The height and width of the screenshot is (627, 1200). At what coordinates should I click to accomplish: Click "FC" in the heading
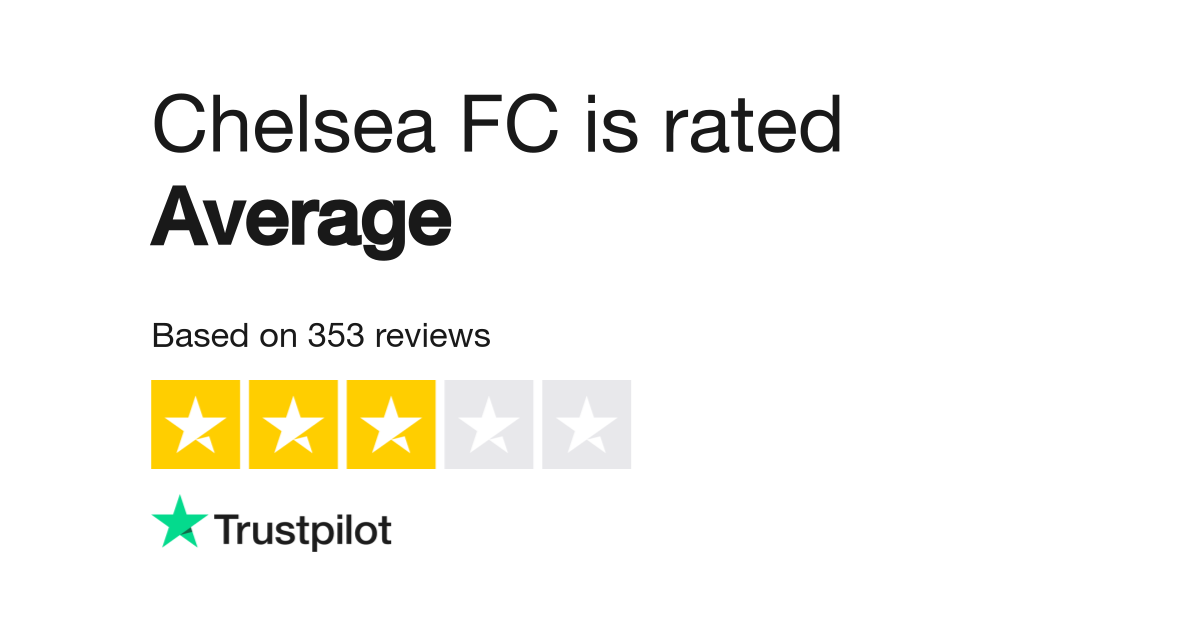point(515,125)
